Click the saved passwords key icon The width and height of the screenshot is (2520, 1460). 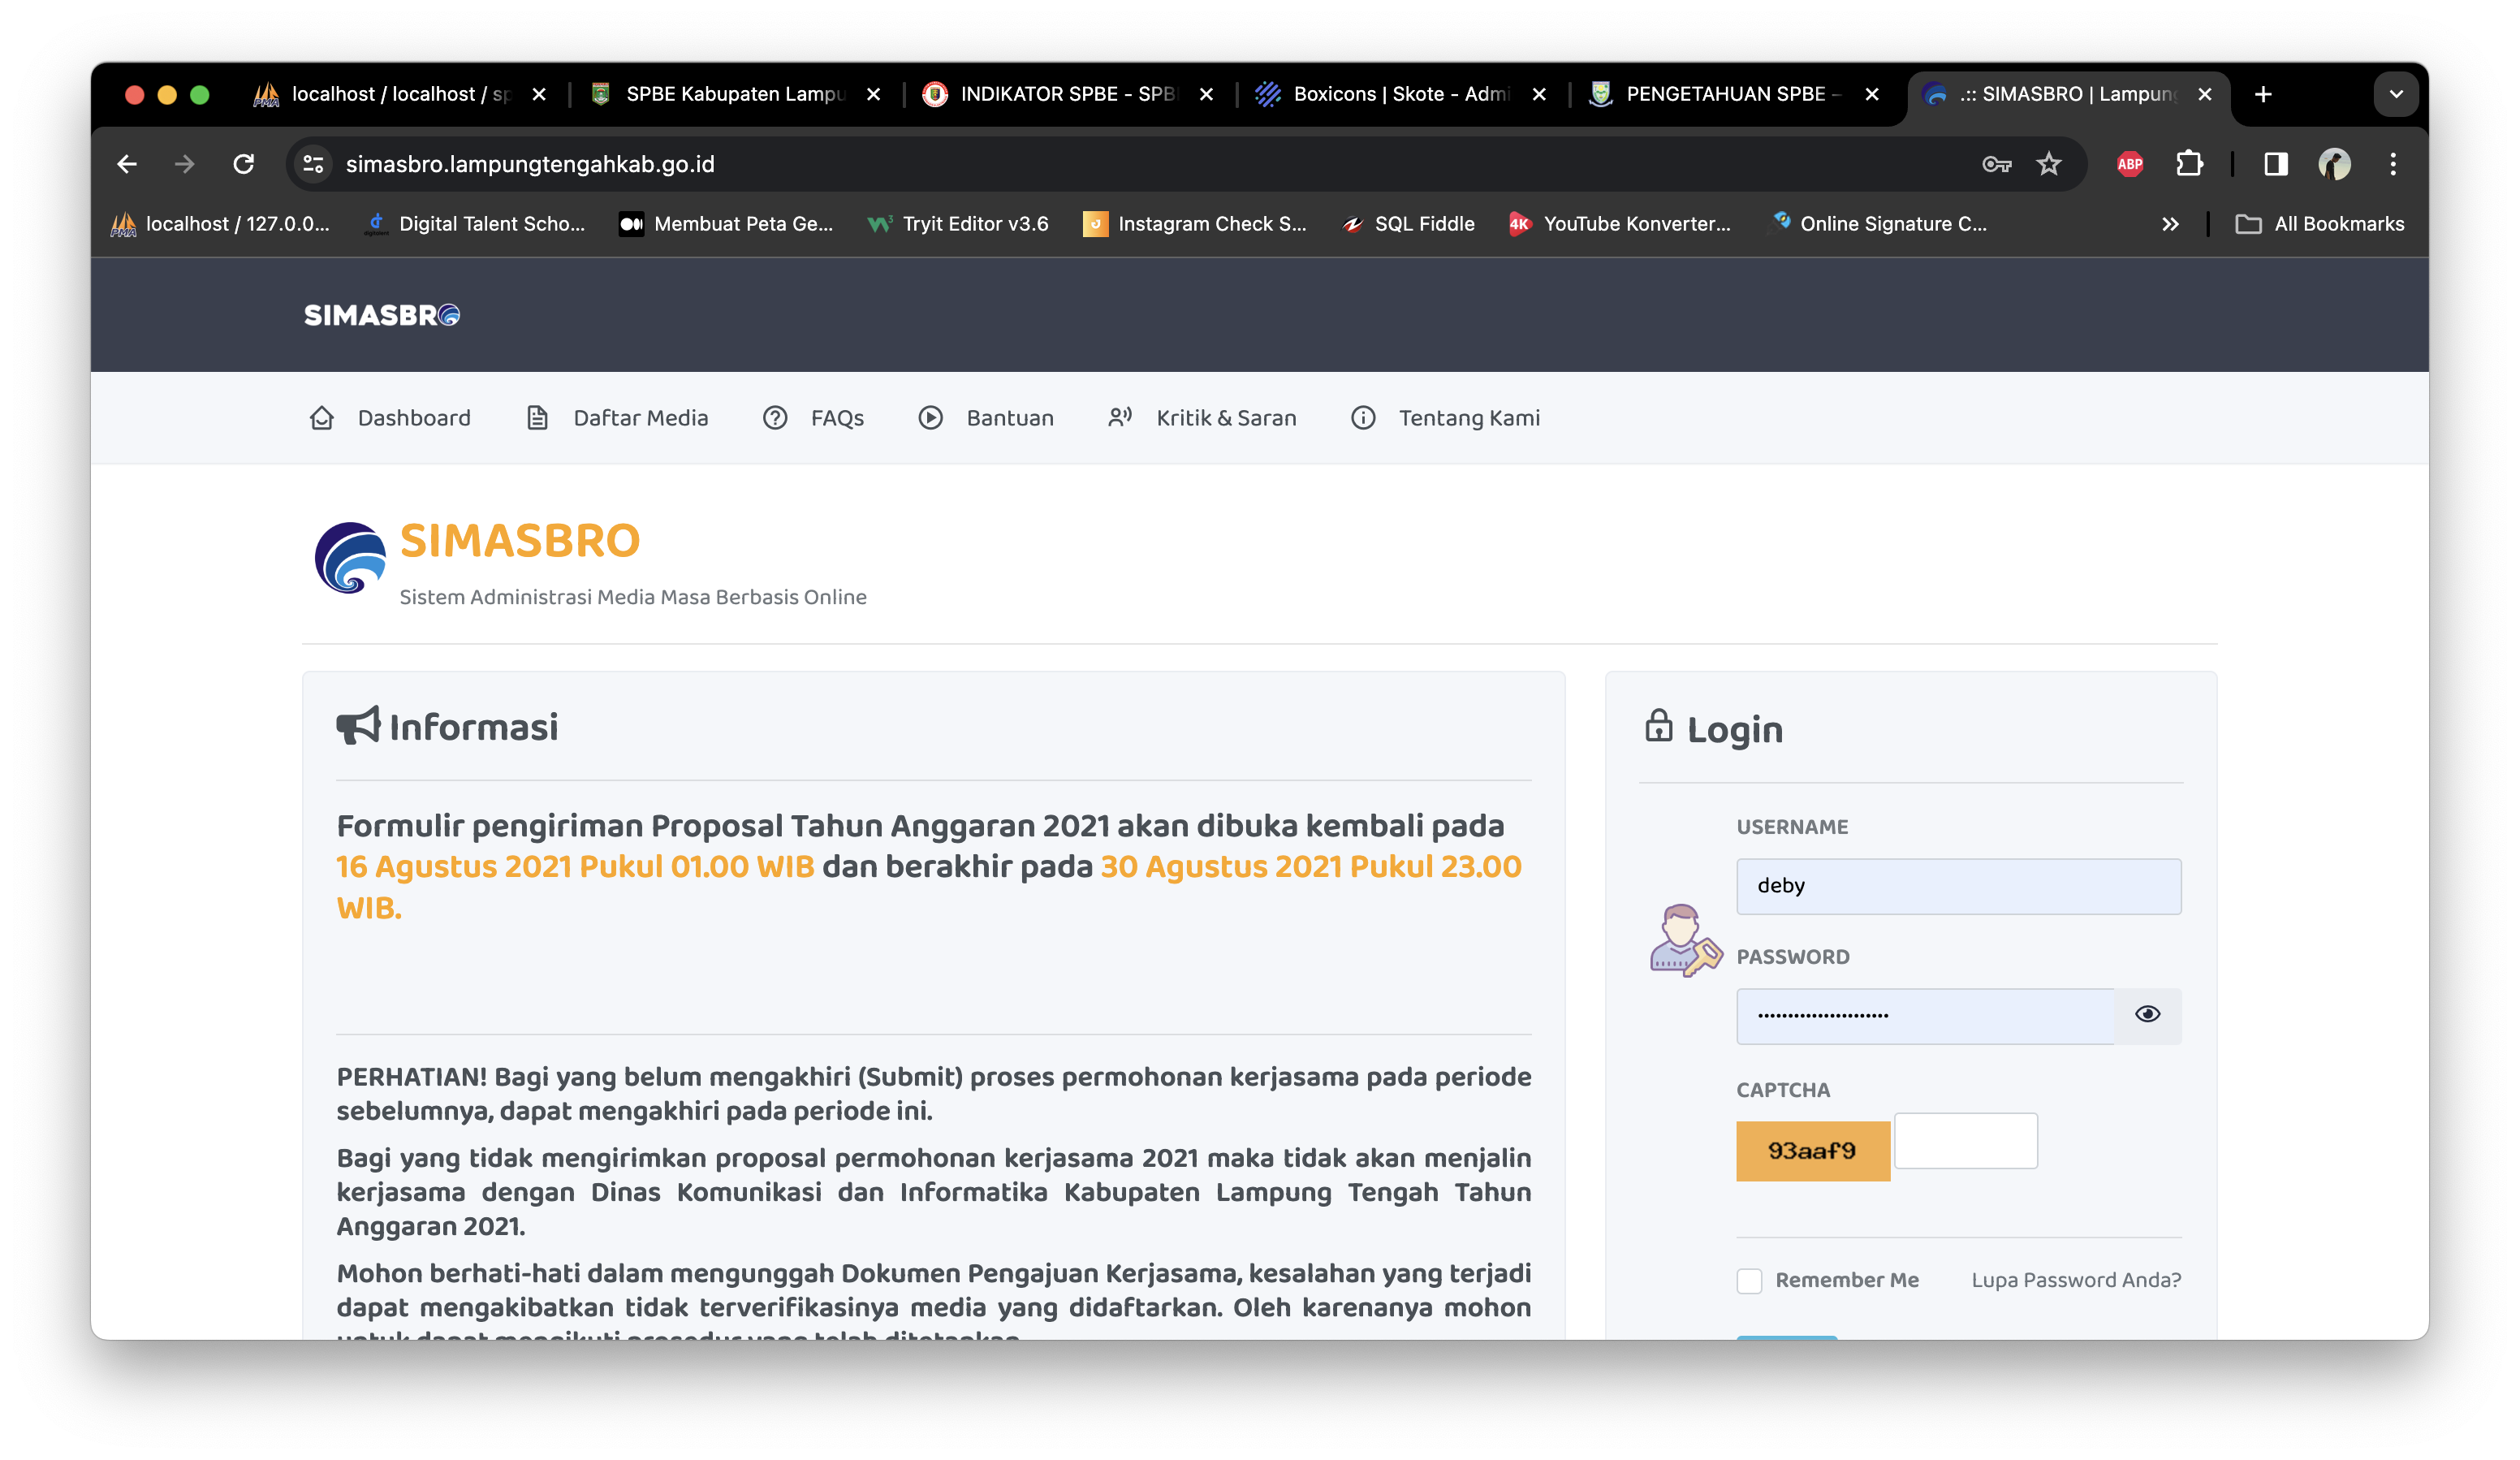(x=1996, y=164)
